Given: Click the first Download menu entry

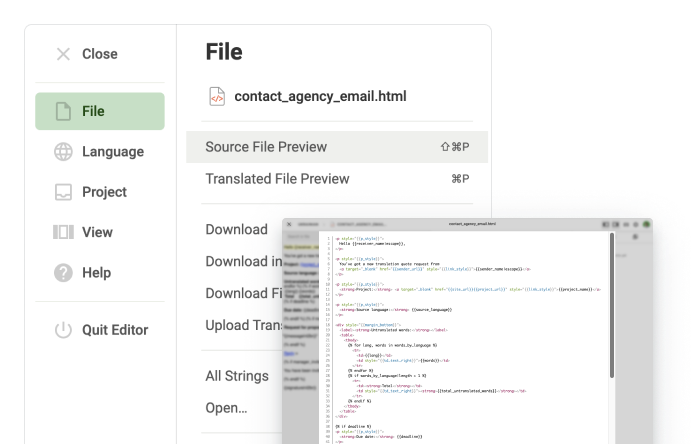Looking at the screenshot, I should pyautogui.click(x=236, y=229).
